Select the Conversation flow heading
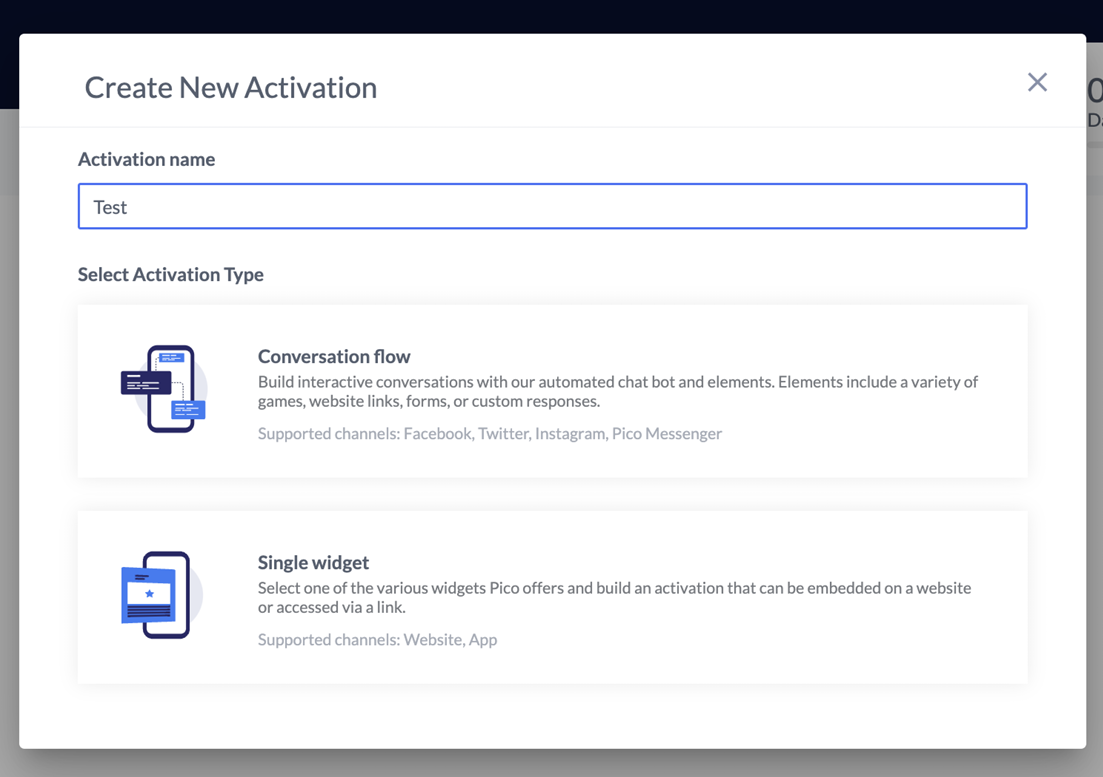The width and height of the screenshot is (1103, 777). tap(334, 357)
